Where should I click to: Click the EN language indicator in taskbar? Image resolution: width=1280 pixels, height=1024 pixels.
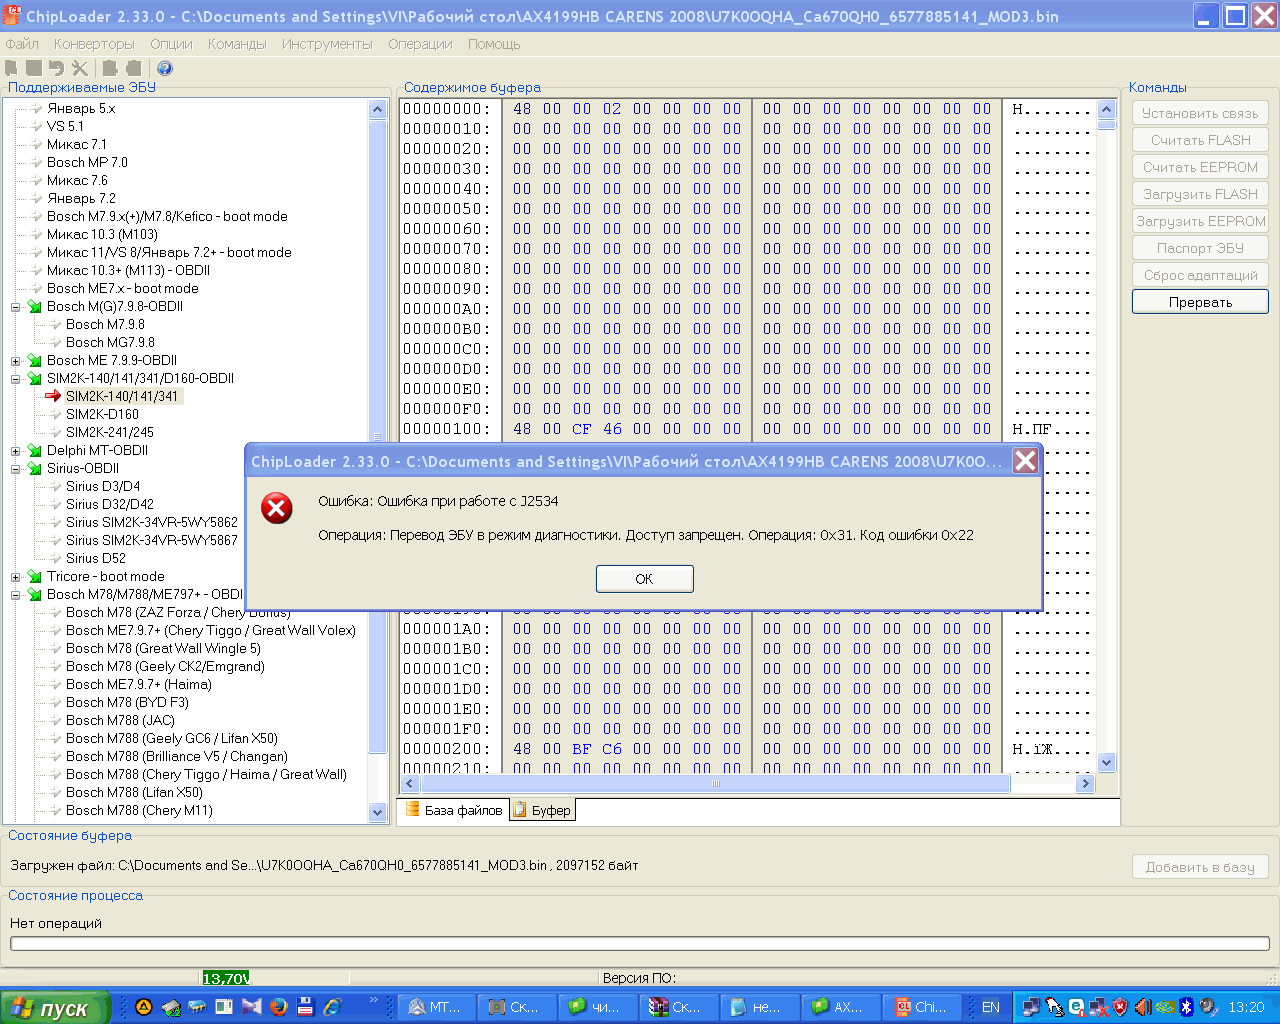[x=990, y=1007]
